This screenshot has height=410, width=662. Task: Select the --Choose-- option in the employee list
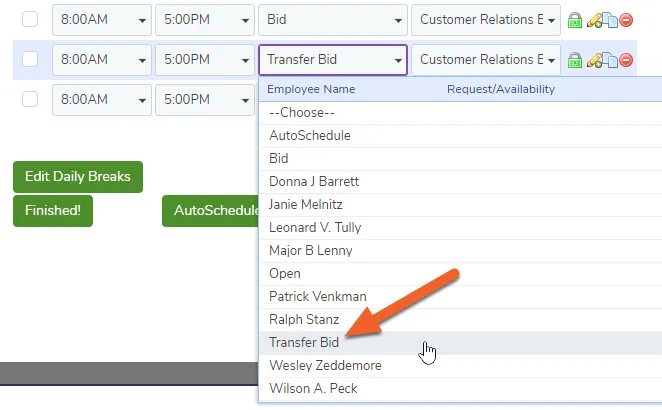(460, 113)
